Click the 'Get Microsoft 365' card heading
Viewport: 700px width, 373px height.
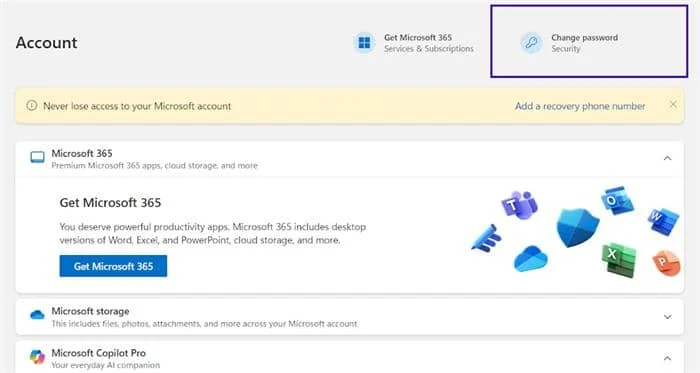pos(110,203)
